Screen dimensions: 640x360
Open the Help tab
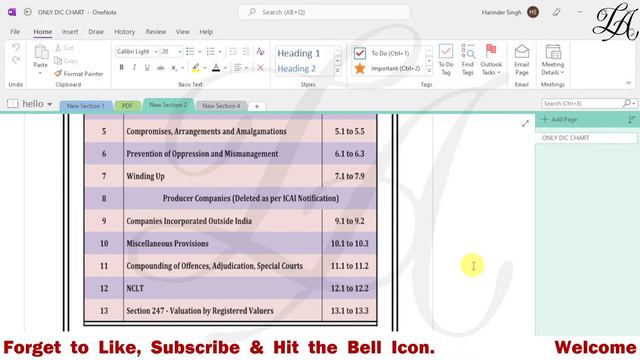[x=206, y=32]
